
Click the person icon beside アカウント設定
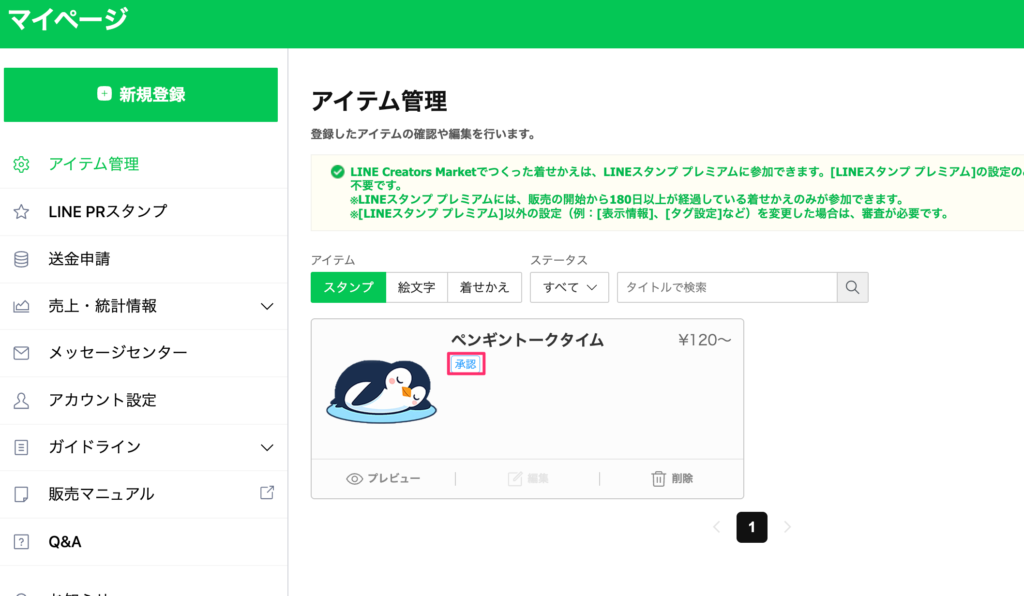[21, 400]
